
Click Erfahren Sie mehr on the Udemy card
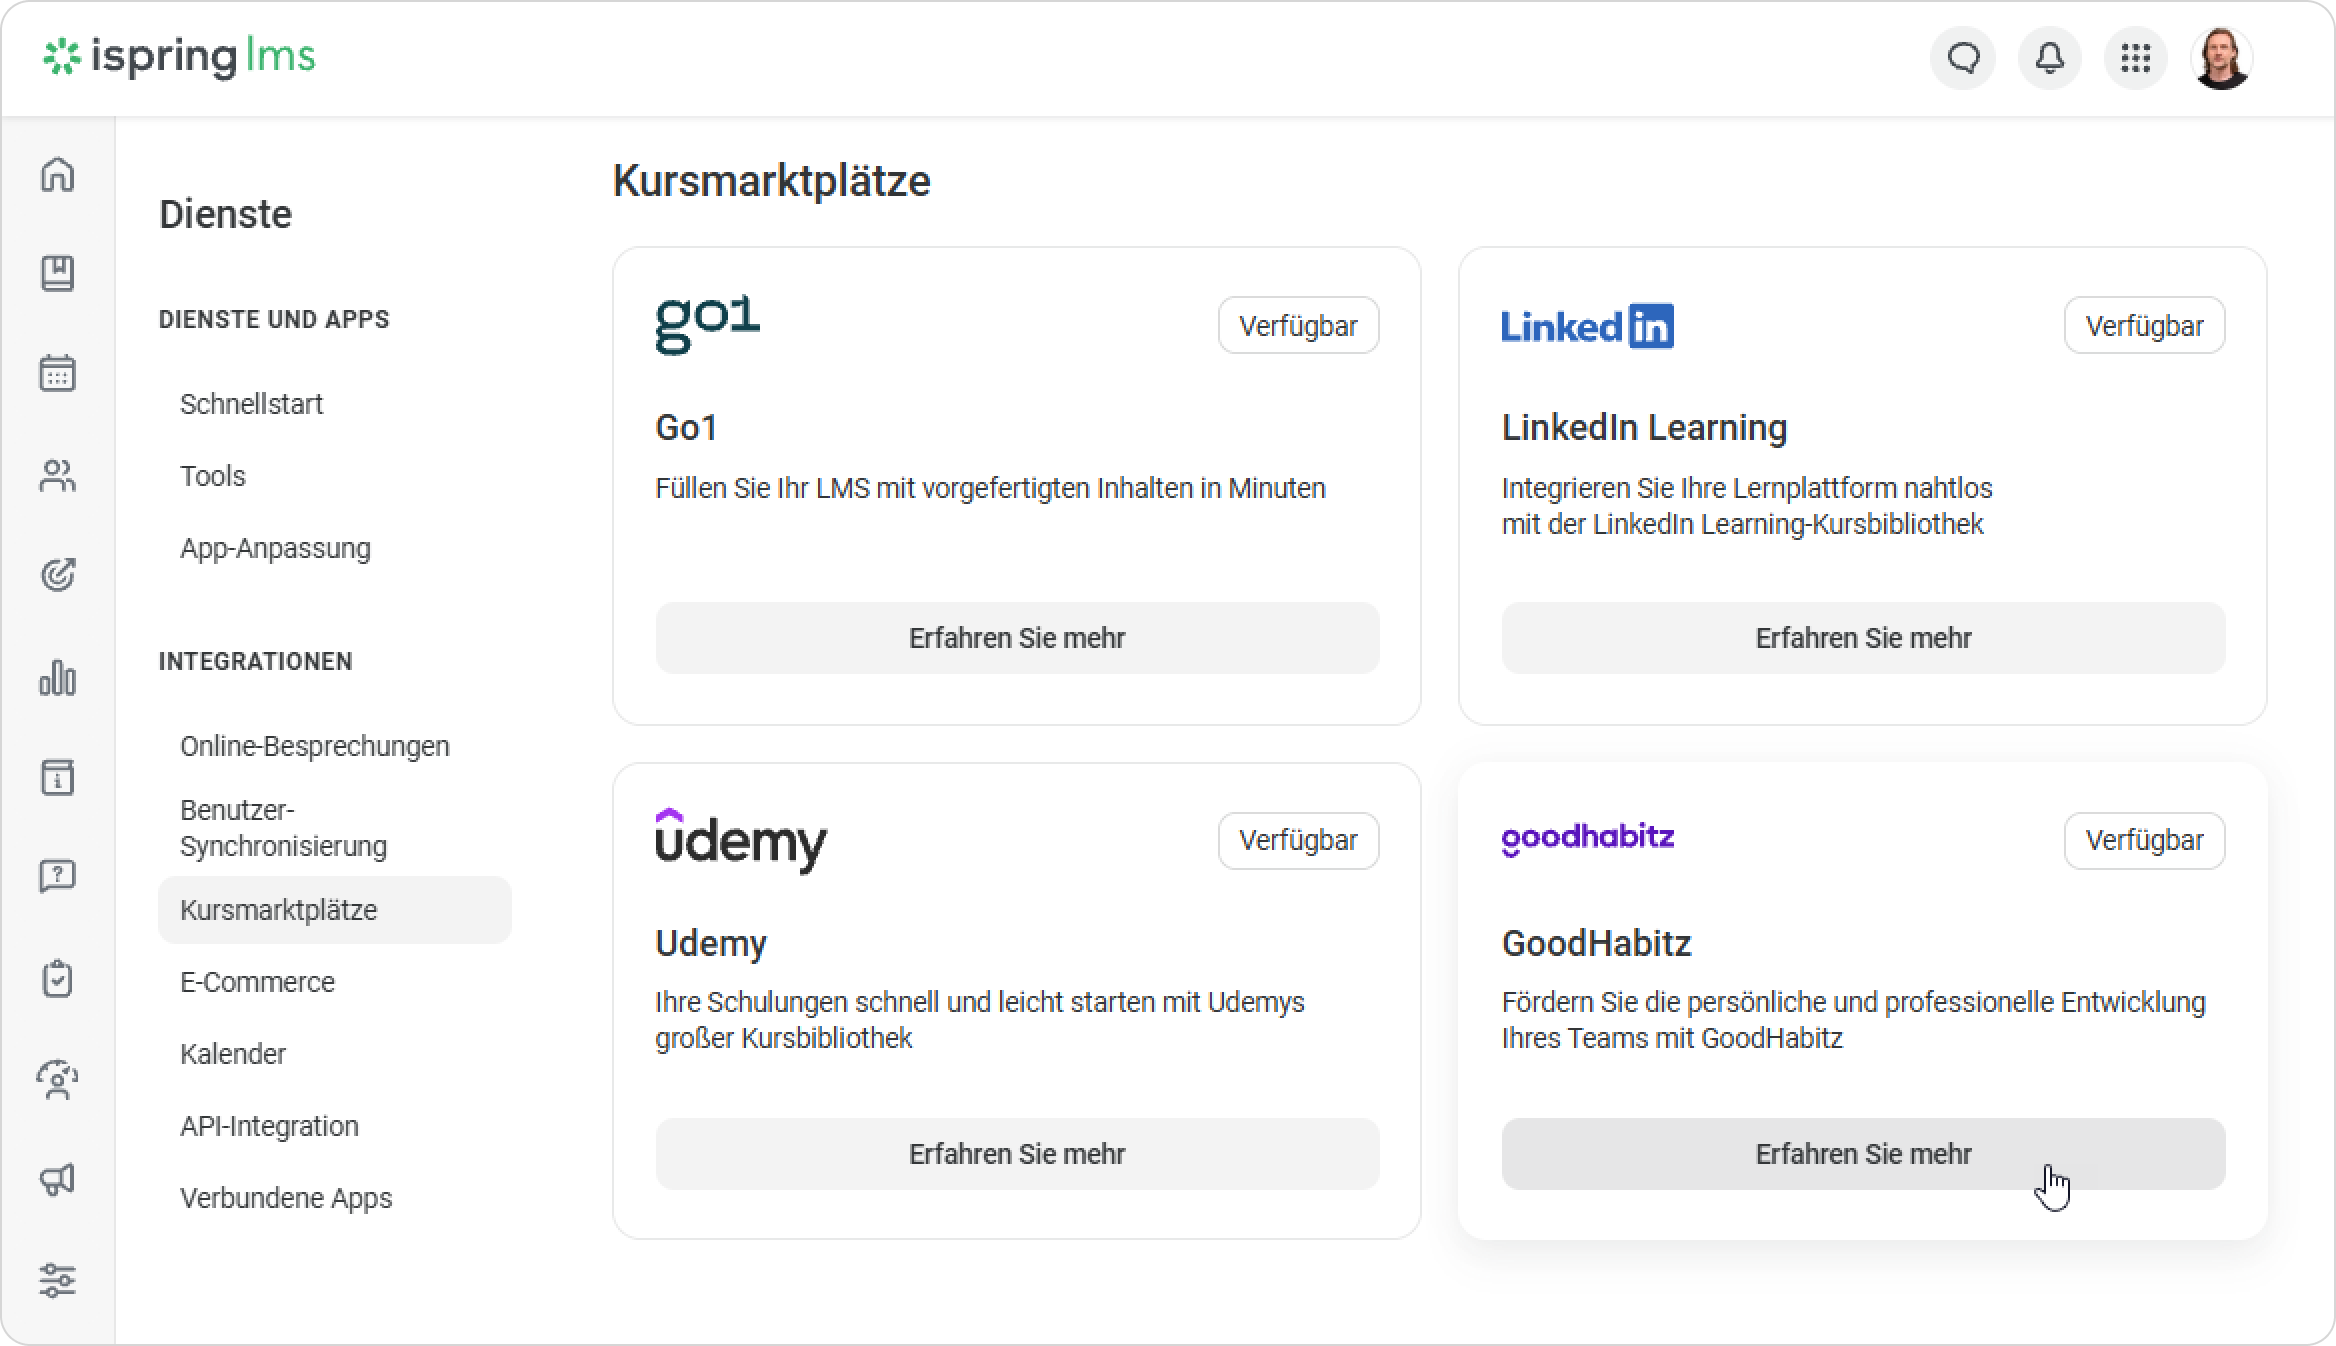[1017, 1154]
